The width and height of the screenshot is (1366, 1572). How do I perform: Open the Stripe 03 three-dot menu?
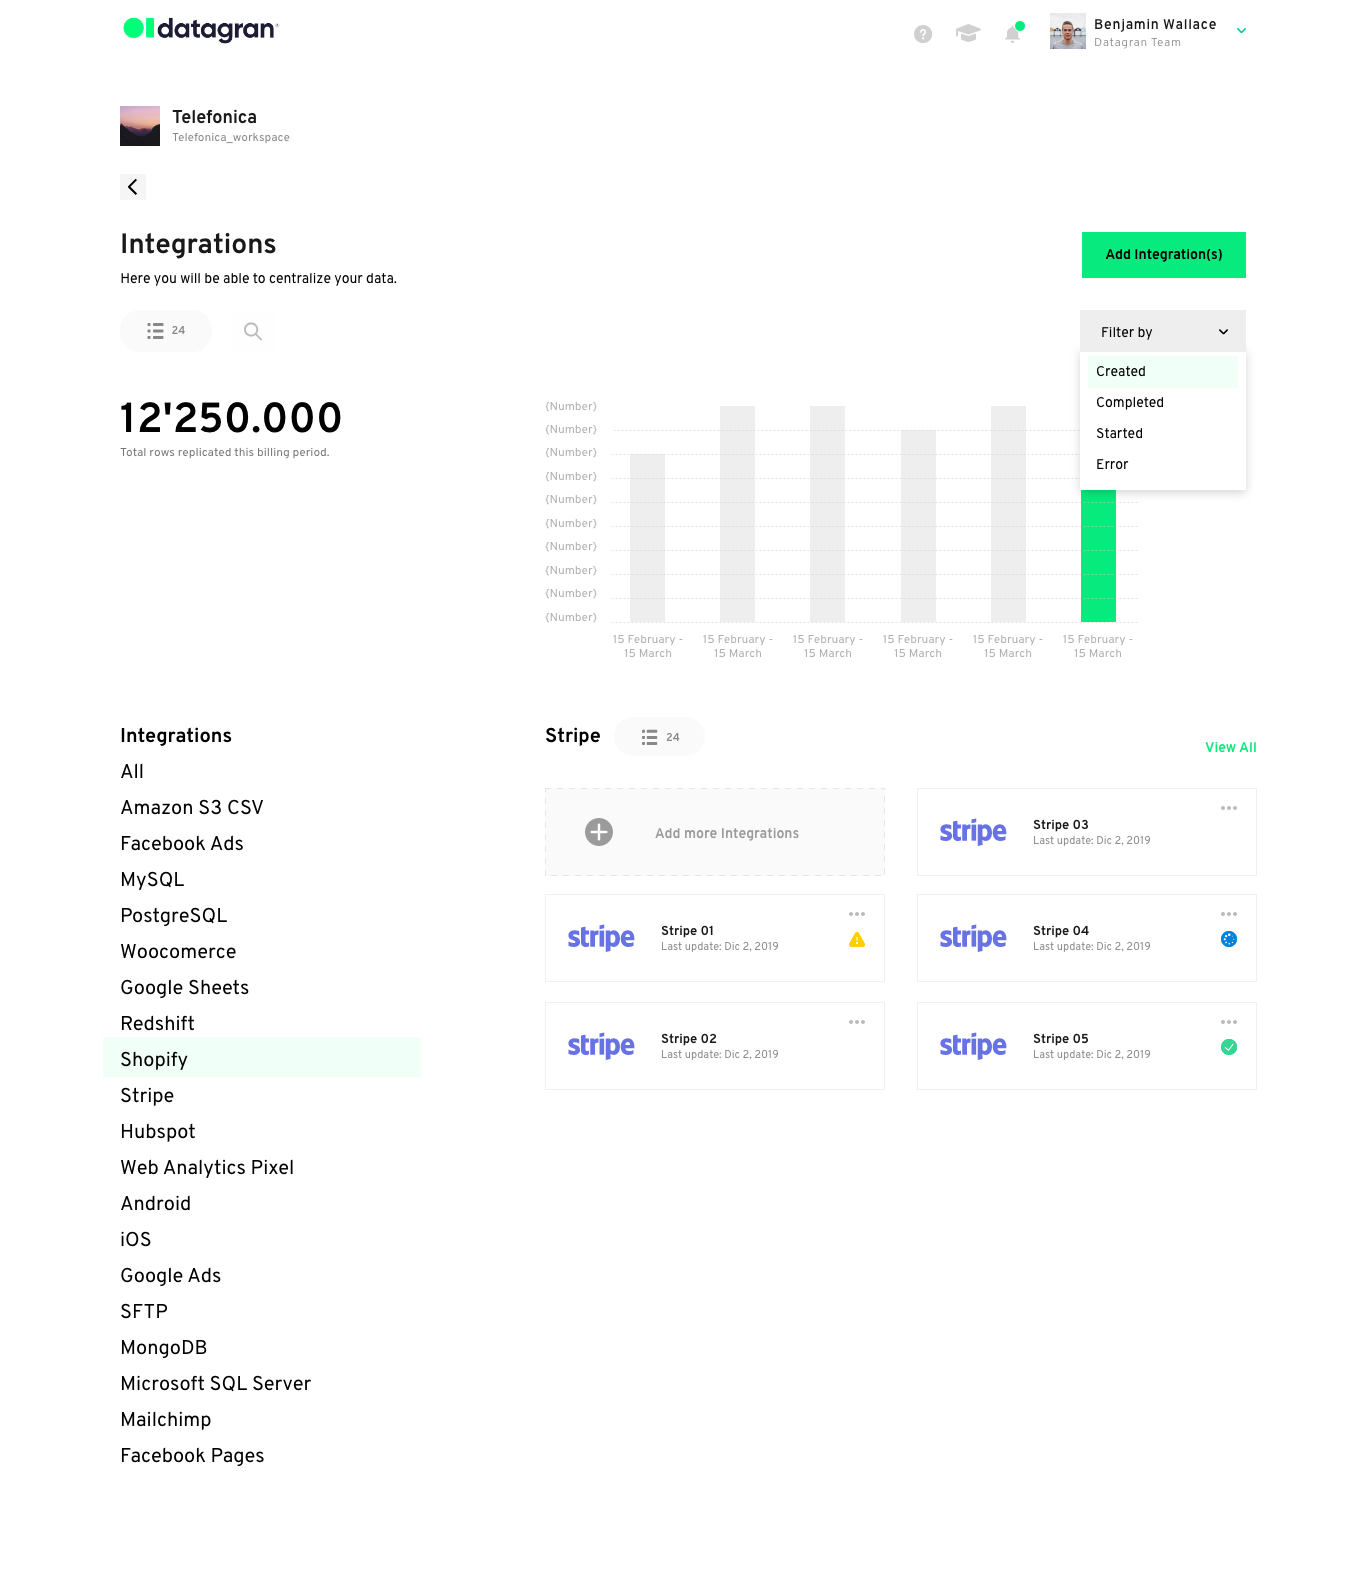click(x=1229, y=808)
